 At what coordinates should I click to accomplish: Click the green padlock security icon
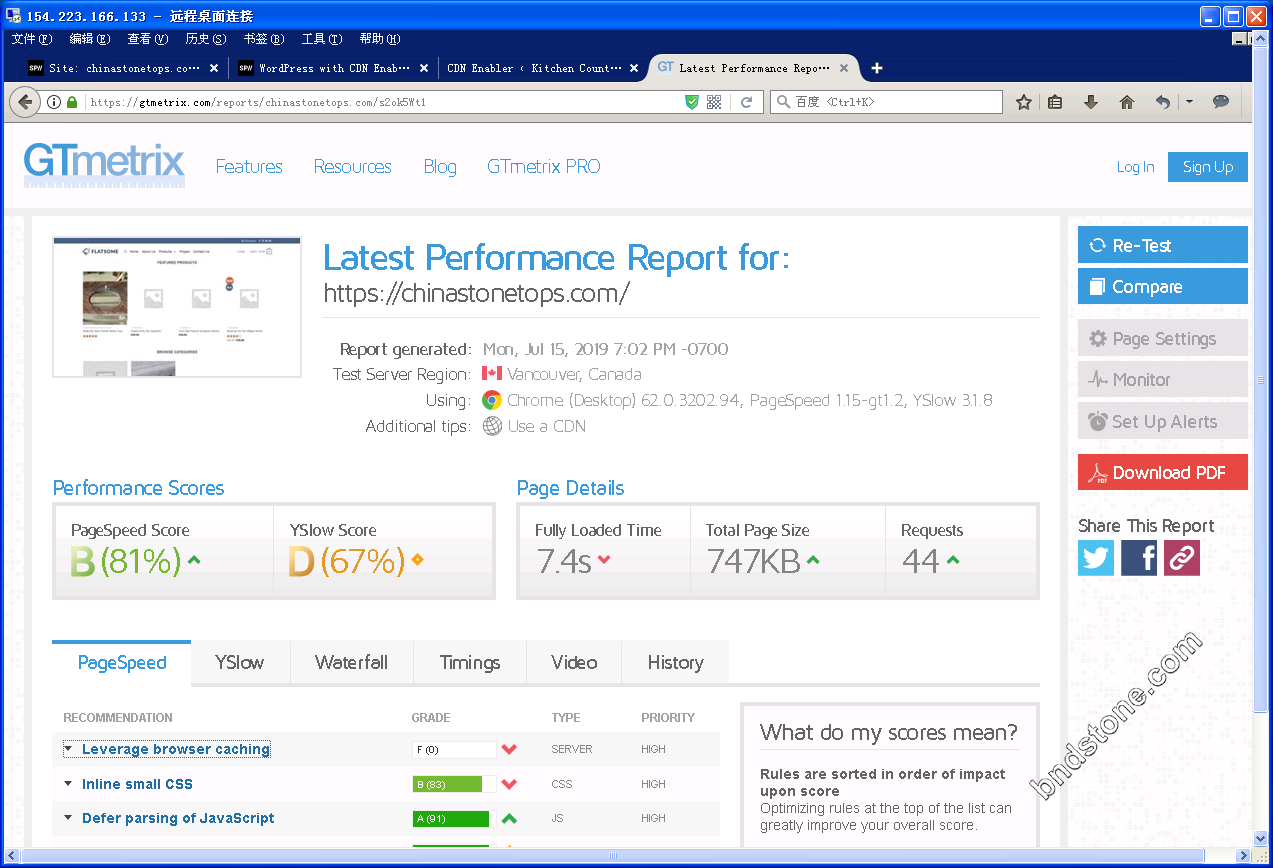tap(71, 102)
